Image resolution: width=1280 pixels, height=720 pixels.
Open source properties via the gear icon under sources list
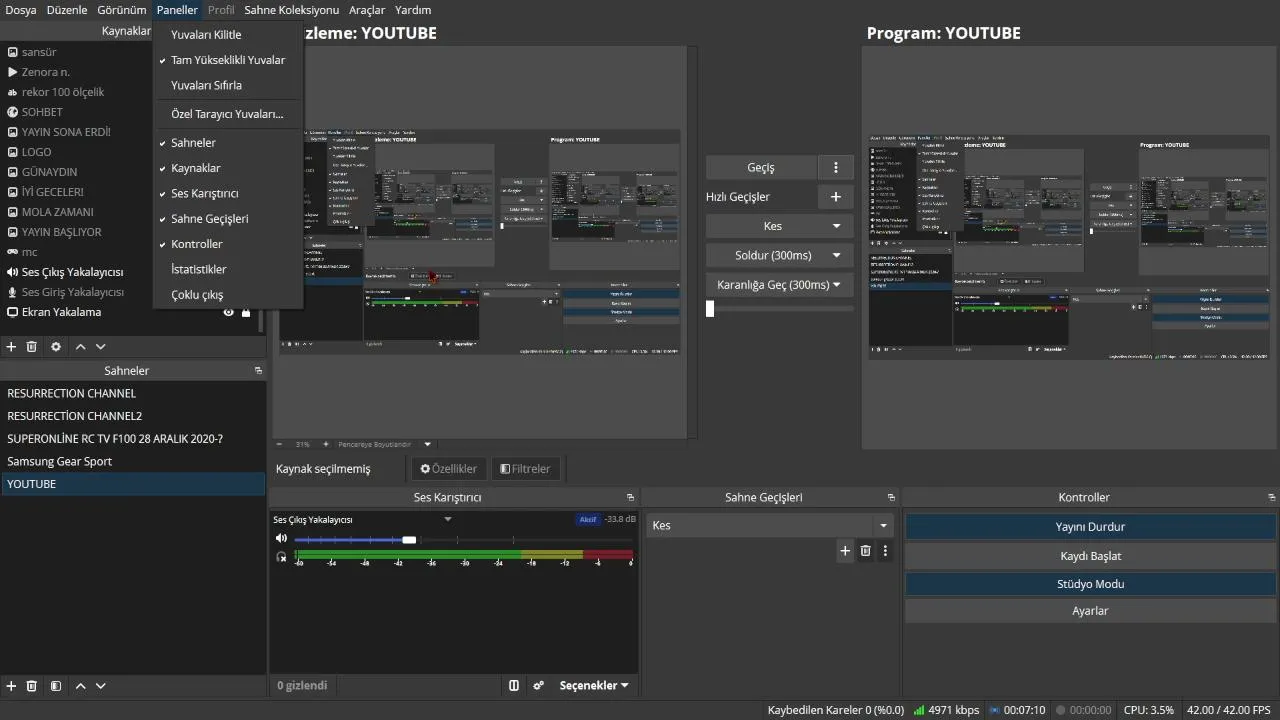tap(56, 347)
